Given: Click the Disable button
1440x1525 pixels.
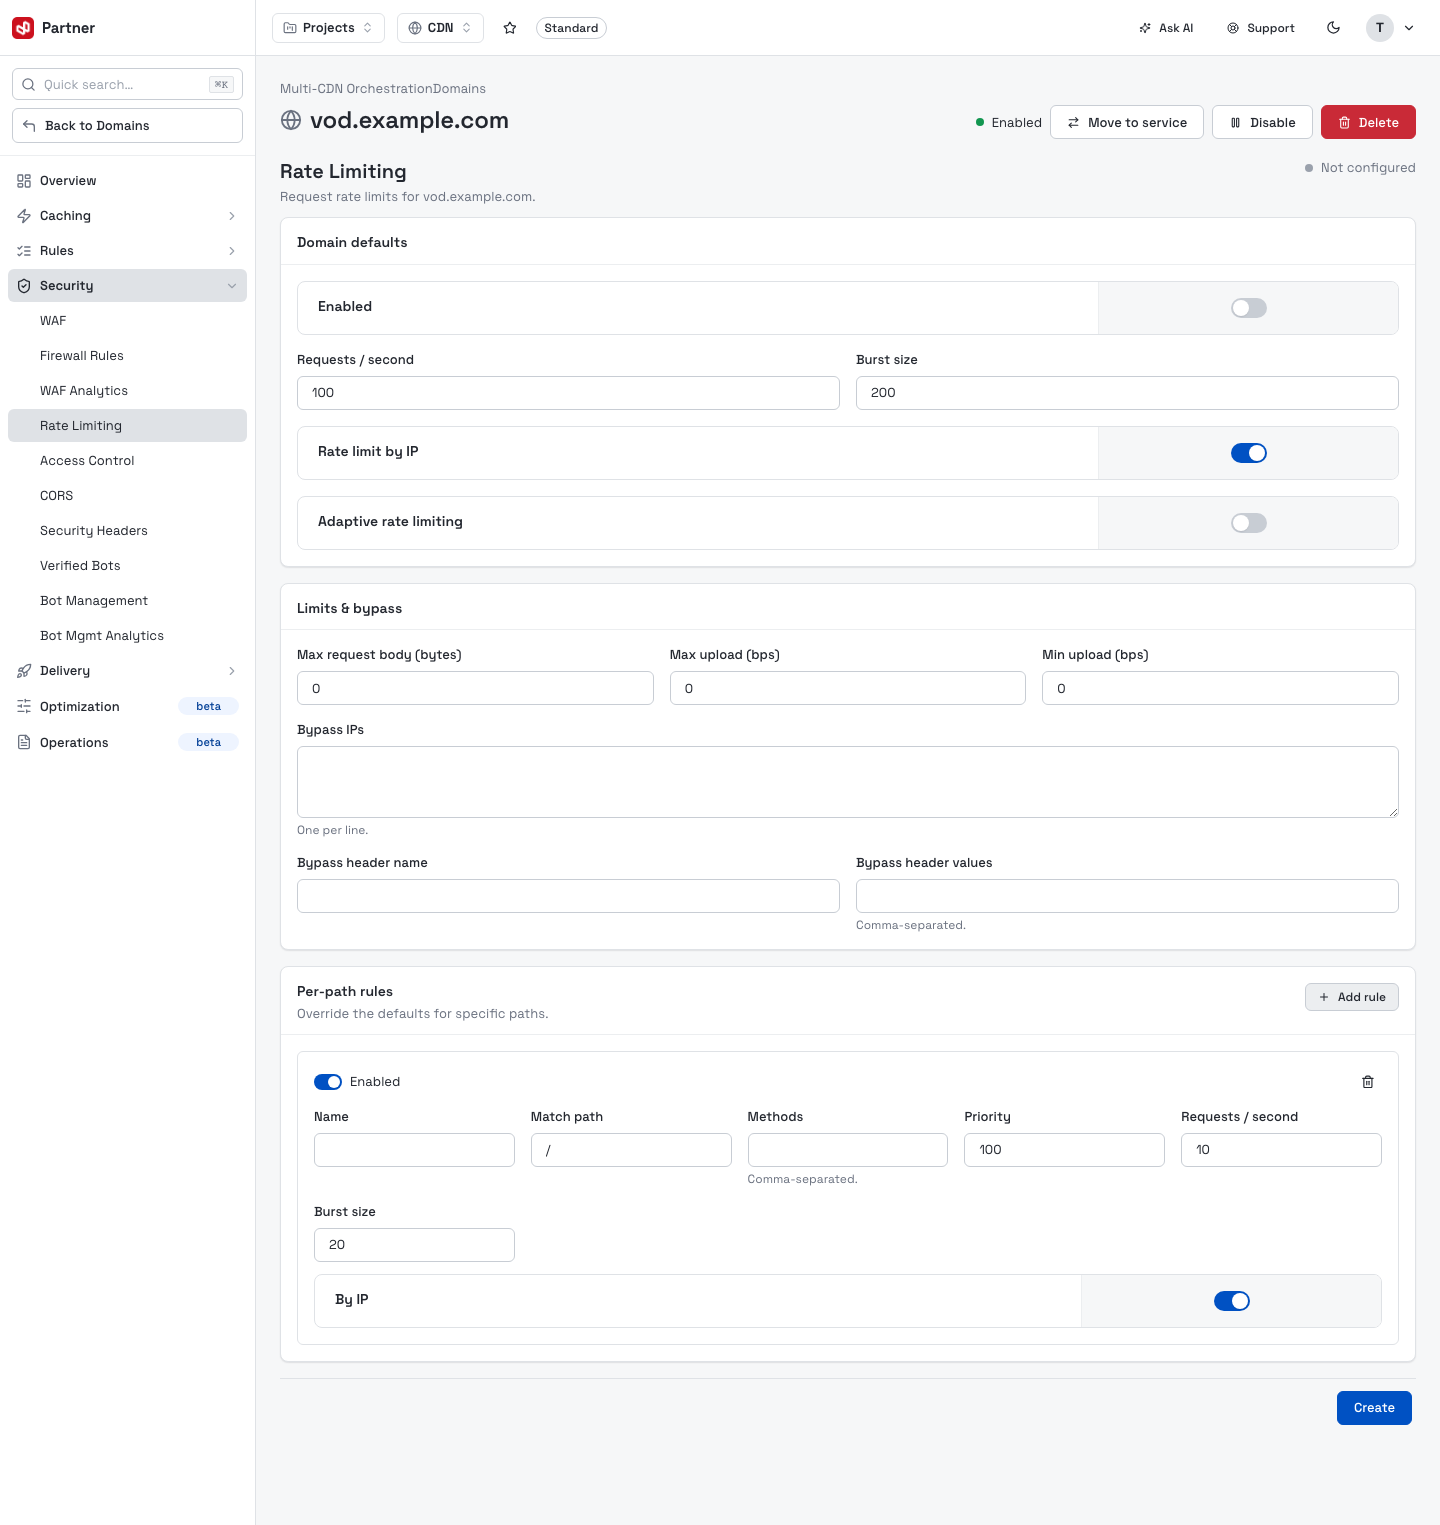Looking at the screenshot, I should pos(1262,122).
